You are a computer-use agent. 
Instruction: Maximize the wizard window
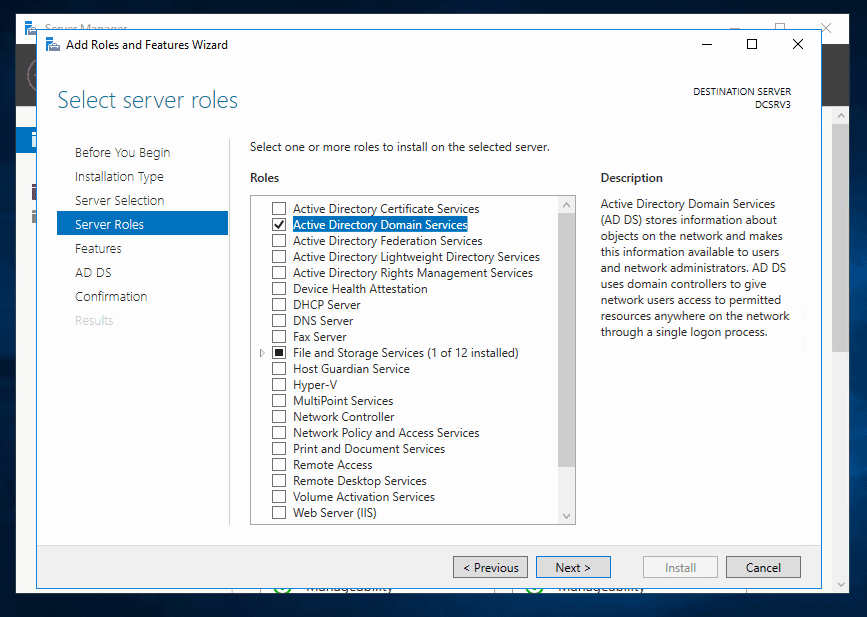tap(752, 44)
